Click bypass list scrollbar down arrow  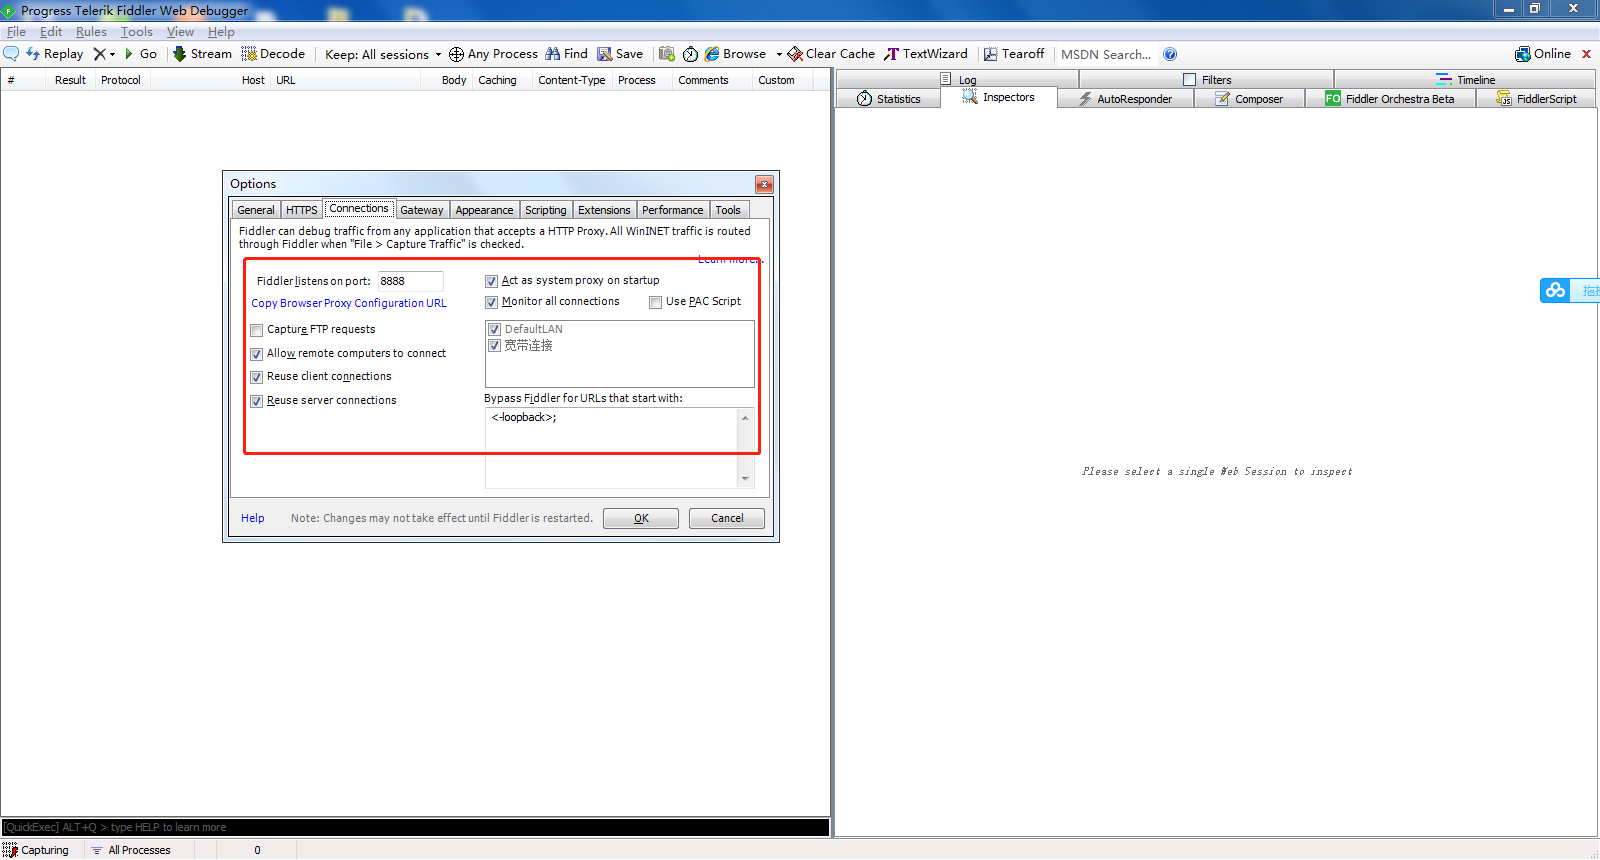click(745, 479)
